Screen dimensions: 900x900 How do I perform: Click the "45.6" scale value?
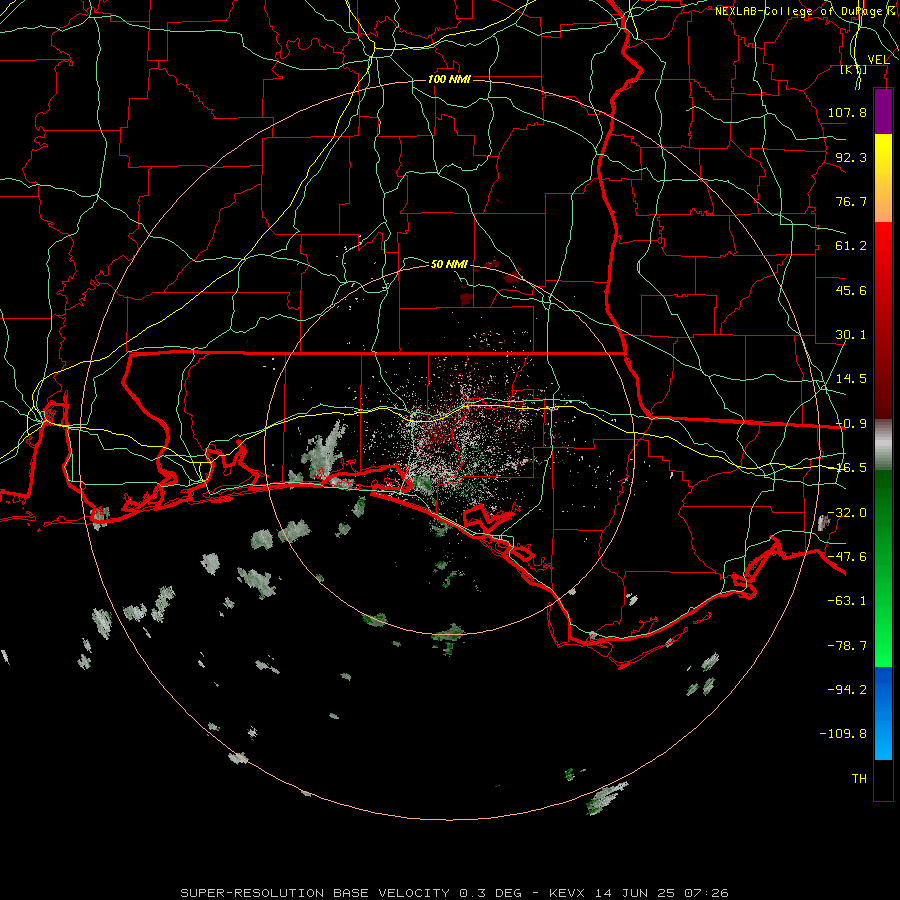pyautogui.click(x=851, y=290)
